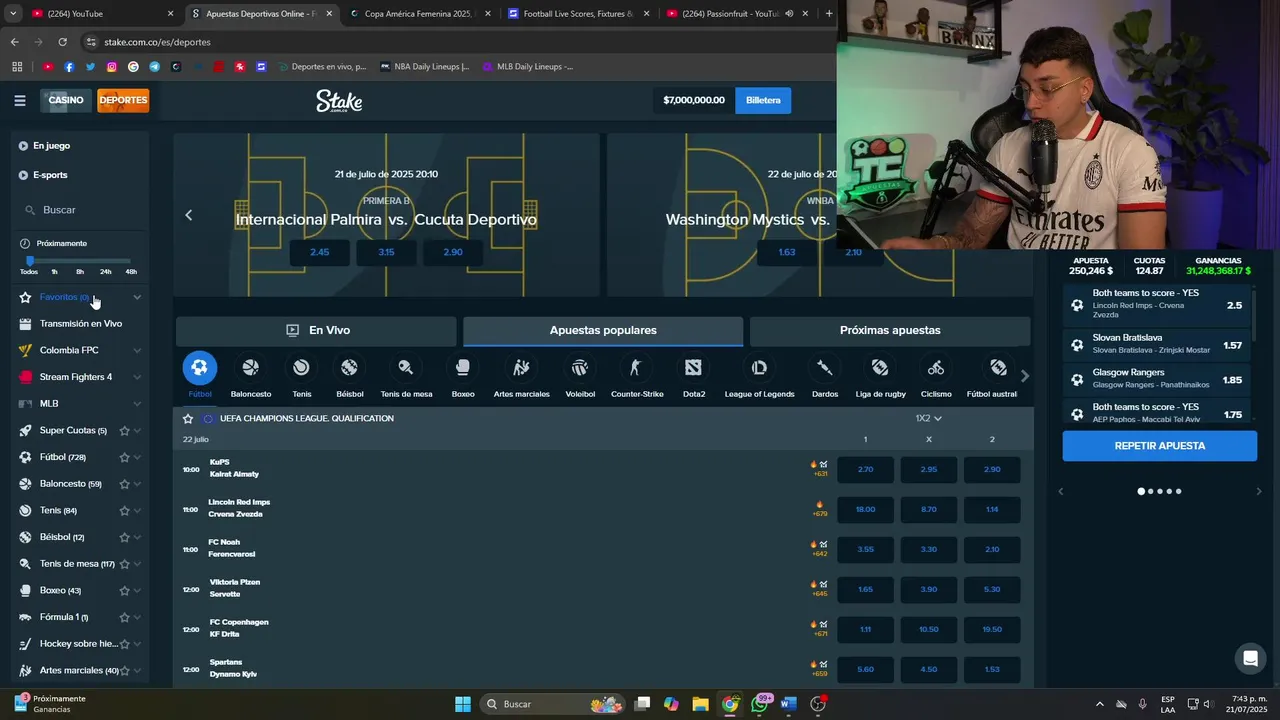The height and width of the screenshot is (720, 1280).
Task: Toggle favorite star for Boxeo
Action: tap(124, 591)
